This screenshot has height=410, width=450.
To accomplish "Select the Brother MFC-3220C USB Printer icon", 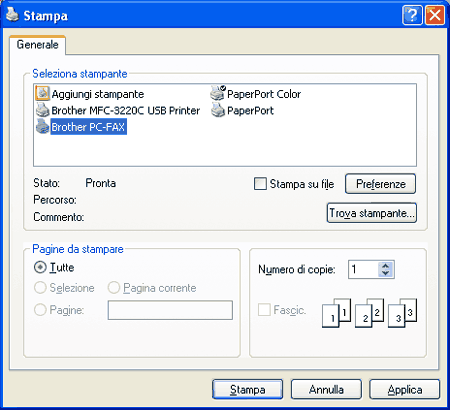I will 43,110.
